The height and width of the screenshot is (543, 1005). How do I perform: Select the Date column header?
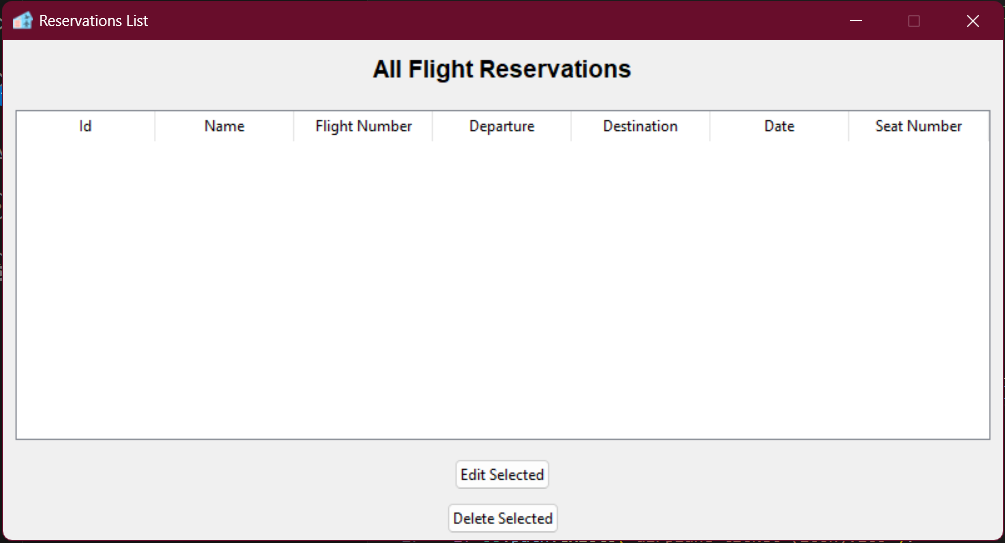779,126
